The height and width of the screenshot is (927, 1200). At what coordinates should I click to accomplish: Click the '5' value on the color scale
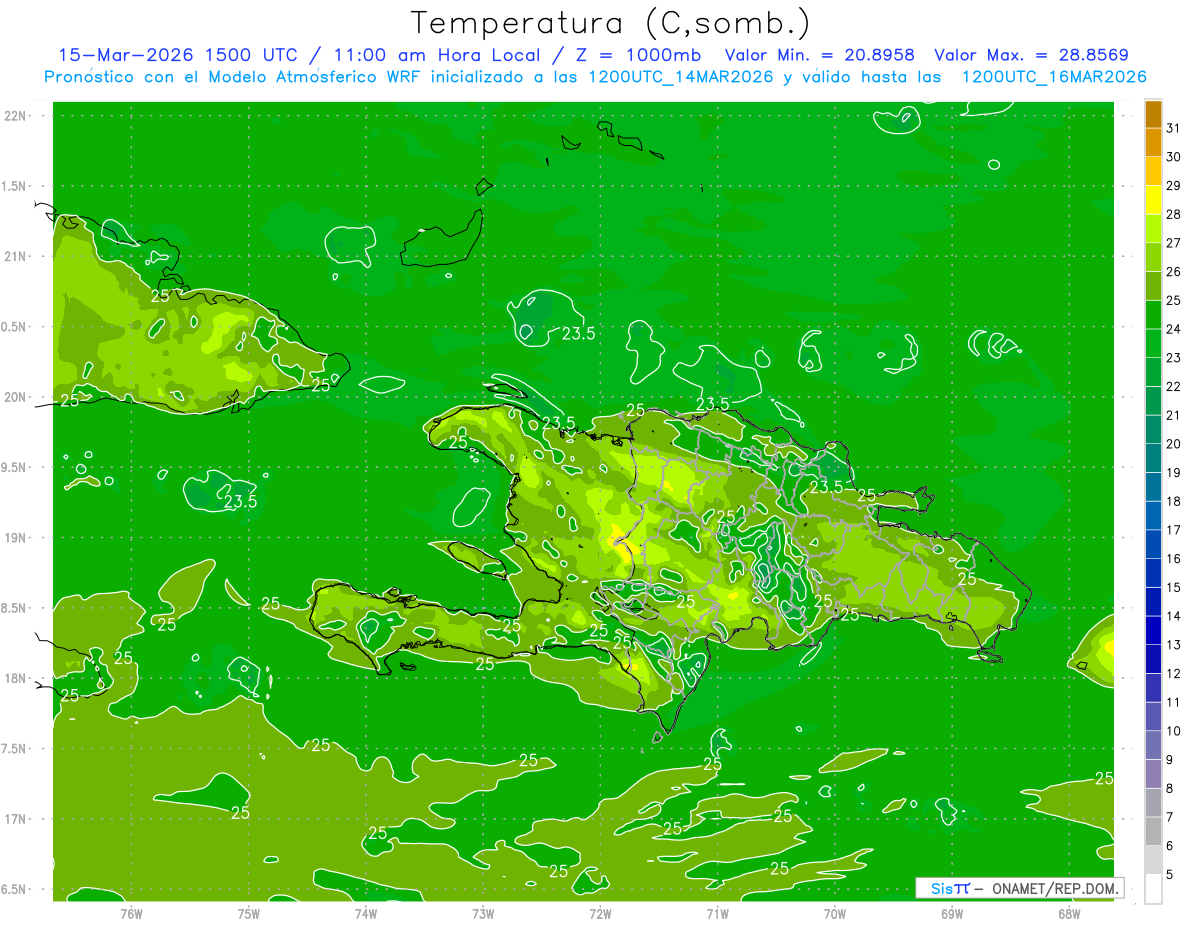pyautogui.click(x=1170, y=874)
